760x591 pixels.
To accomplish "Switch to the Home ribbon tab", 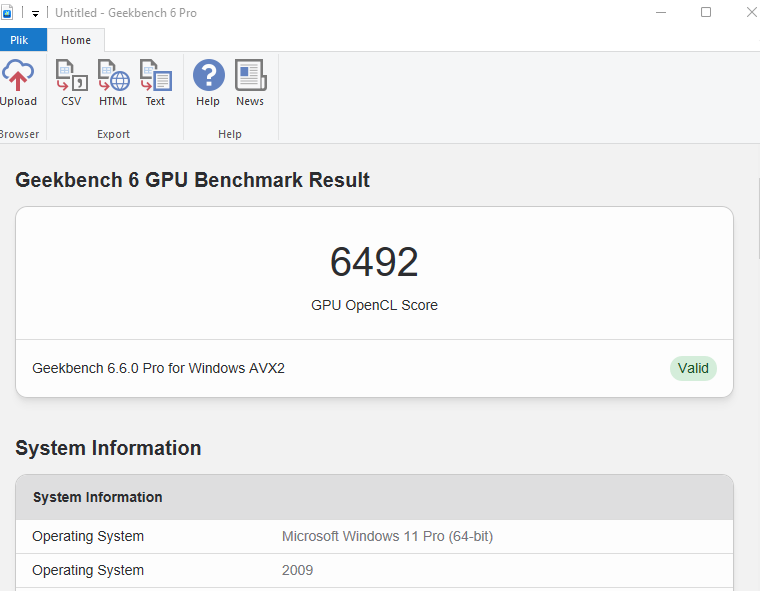I will click(x=76, y=40).
